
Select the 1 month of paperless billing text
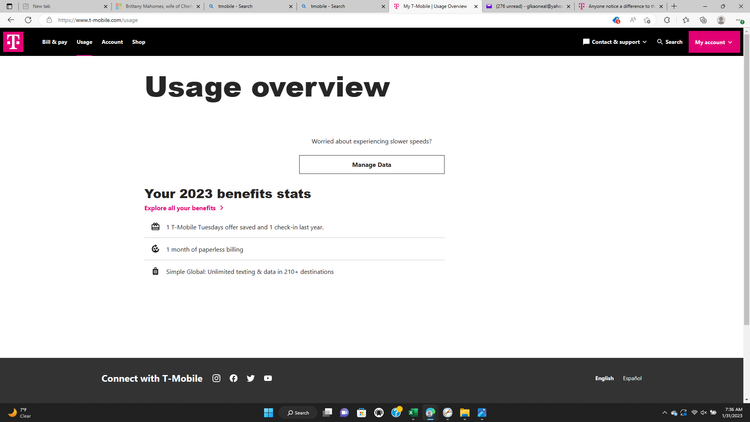(x=205, y=249)
